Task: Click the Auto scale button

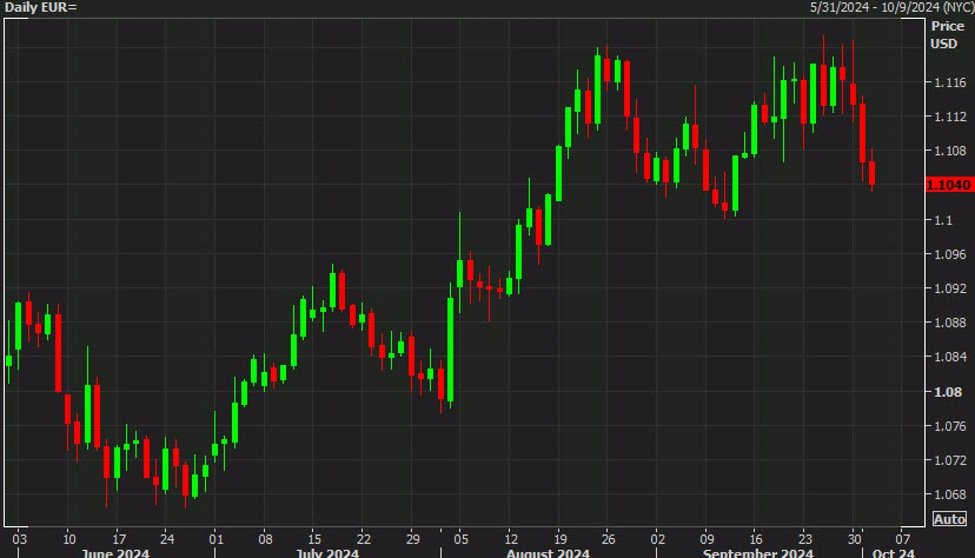Action: (949, 519)
